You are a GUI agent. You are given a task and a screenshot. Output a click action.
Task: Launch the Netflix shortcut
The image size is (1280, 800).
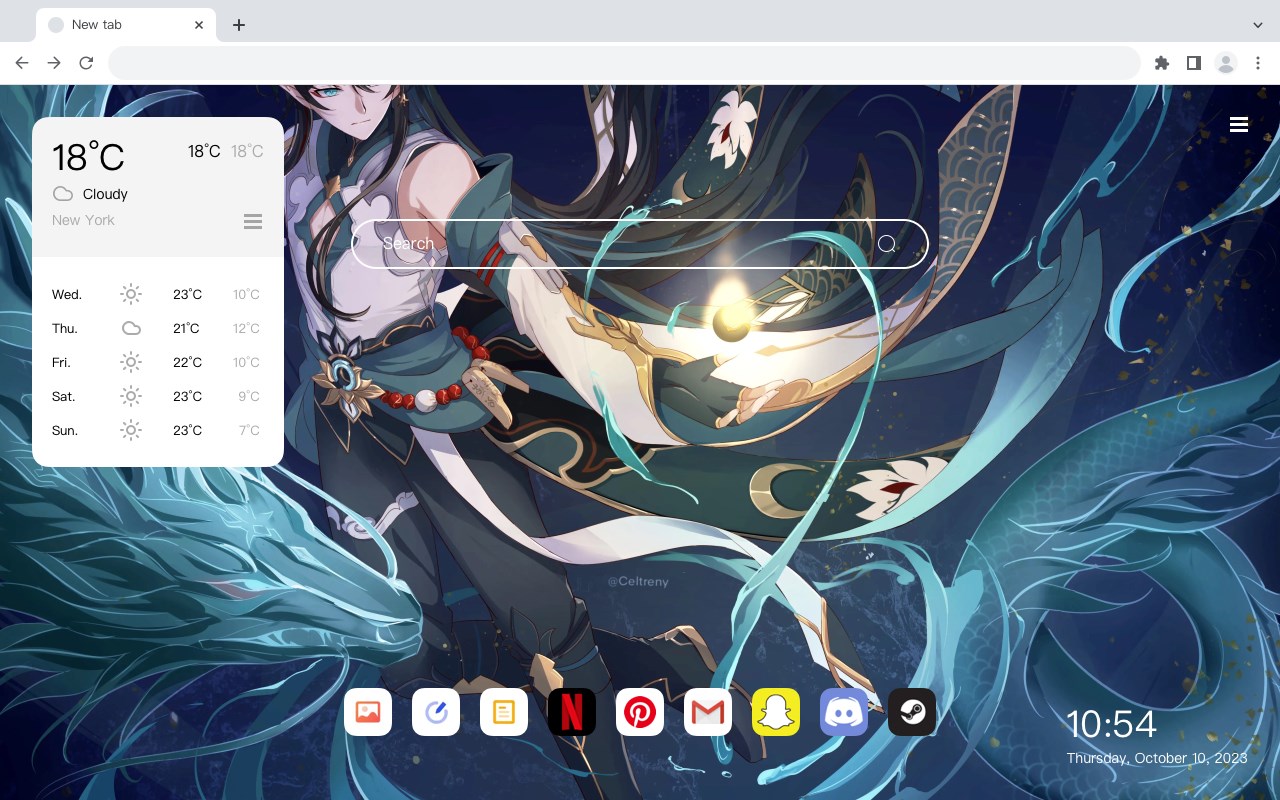(572, 712)
